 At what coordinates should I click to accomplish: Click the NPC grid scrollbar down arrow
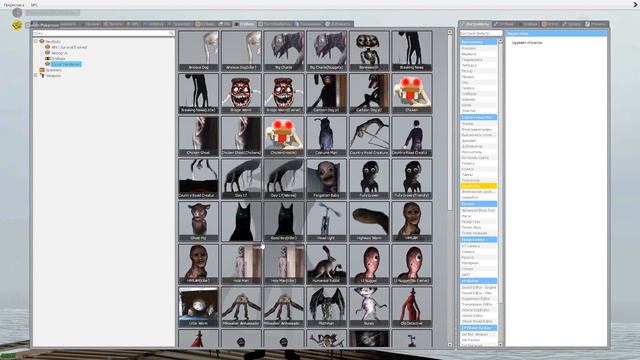pyautogui.click(x=450, y=345)
